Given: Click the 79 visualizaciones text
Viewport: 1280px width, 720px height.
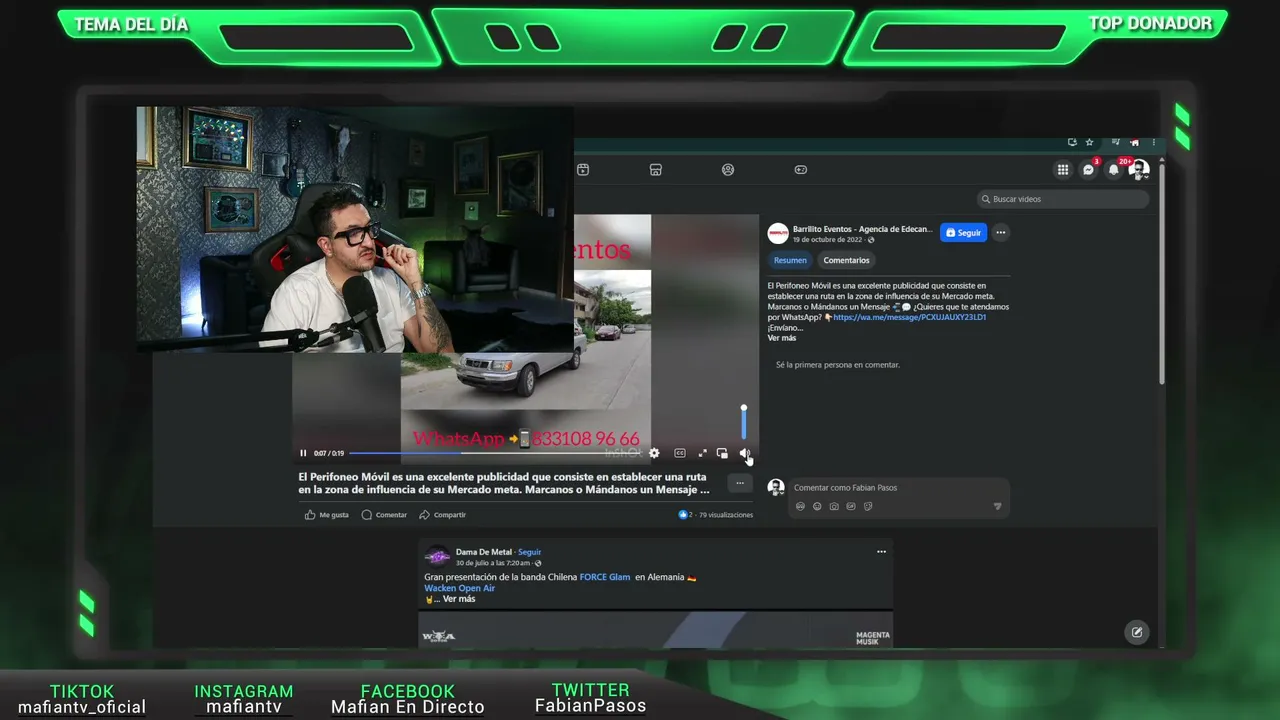Looking at the screenshot, I should pyautogui.click(x=726, y=515).
